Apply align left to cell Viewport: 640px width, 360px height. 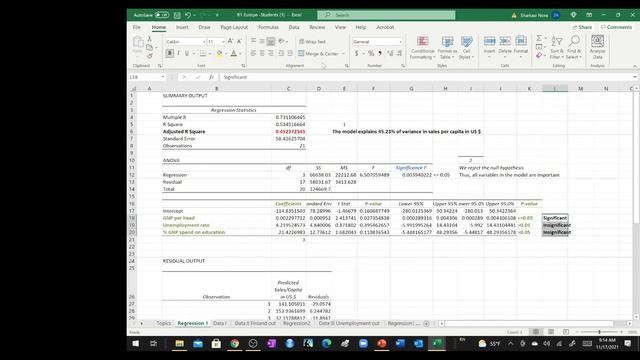[x=253, y=53]
